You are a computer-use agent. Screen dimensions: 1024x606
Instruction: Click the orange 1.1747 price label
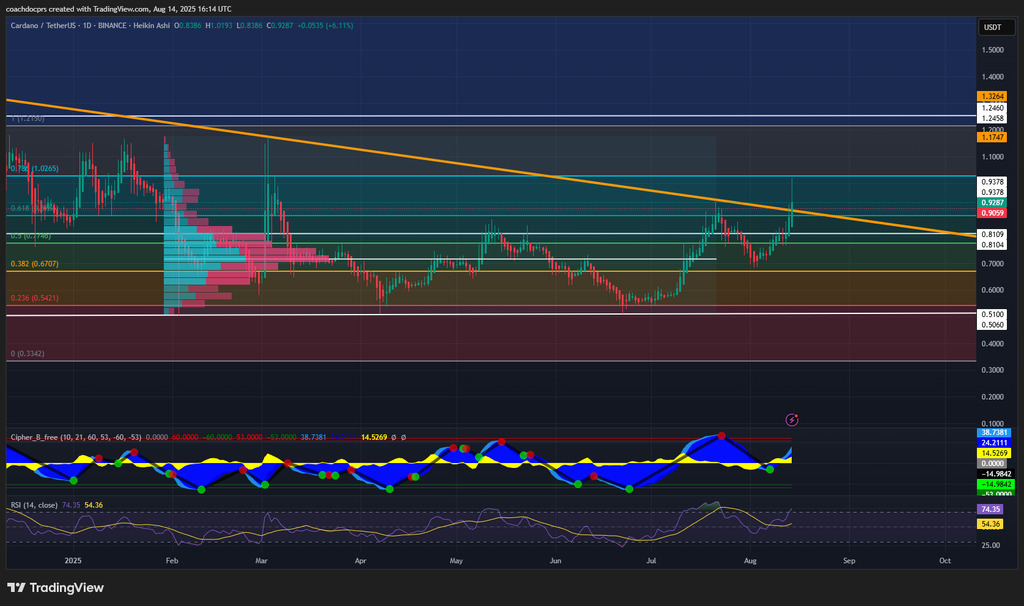point(993,137)
